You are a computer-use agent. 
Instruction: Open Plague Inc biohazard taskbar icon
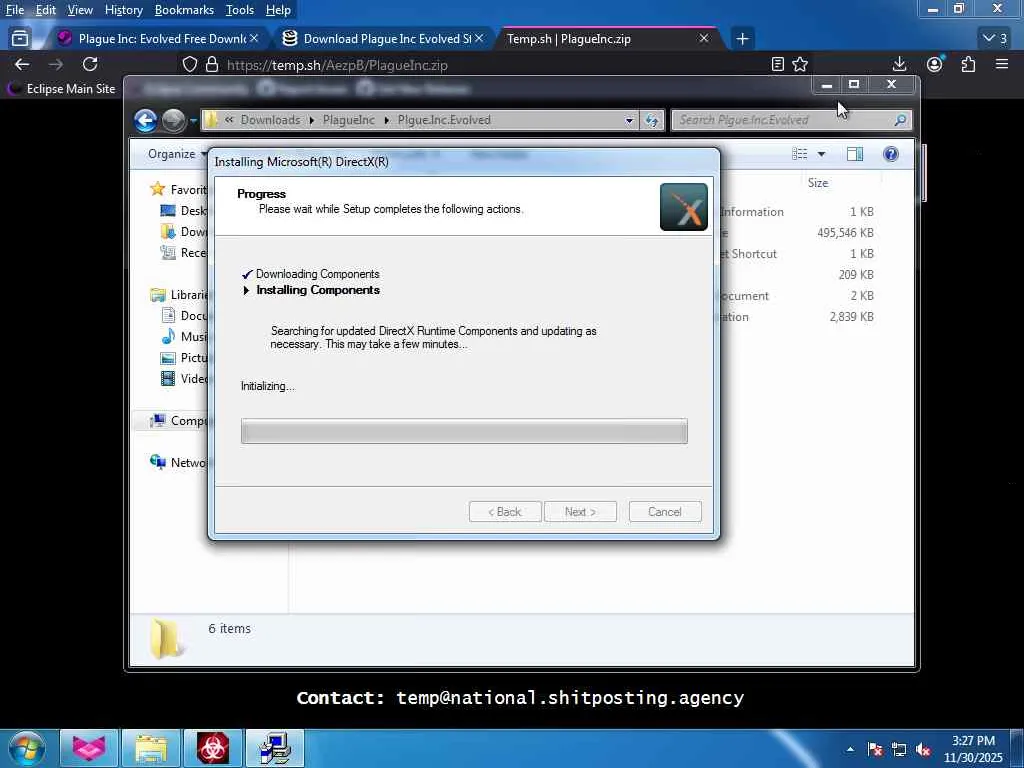tap(213, 748)
